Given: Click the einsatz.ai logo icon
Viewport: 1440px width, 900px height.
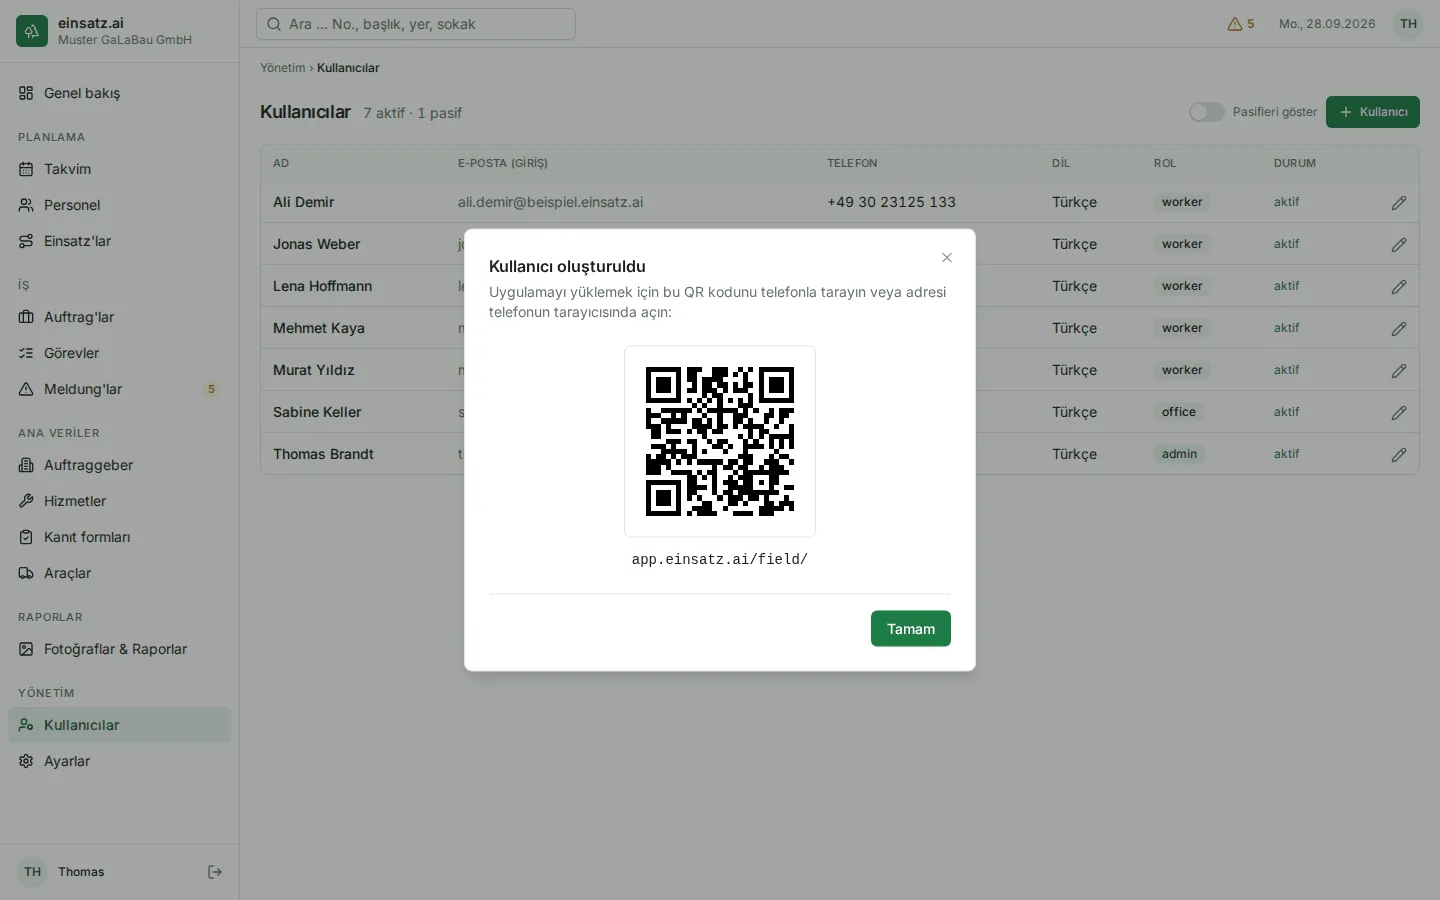Looking at the screenshot, I should point(32,31).
